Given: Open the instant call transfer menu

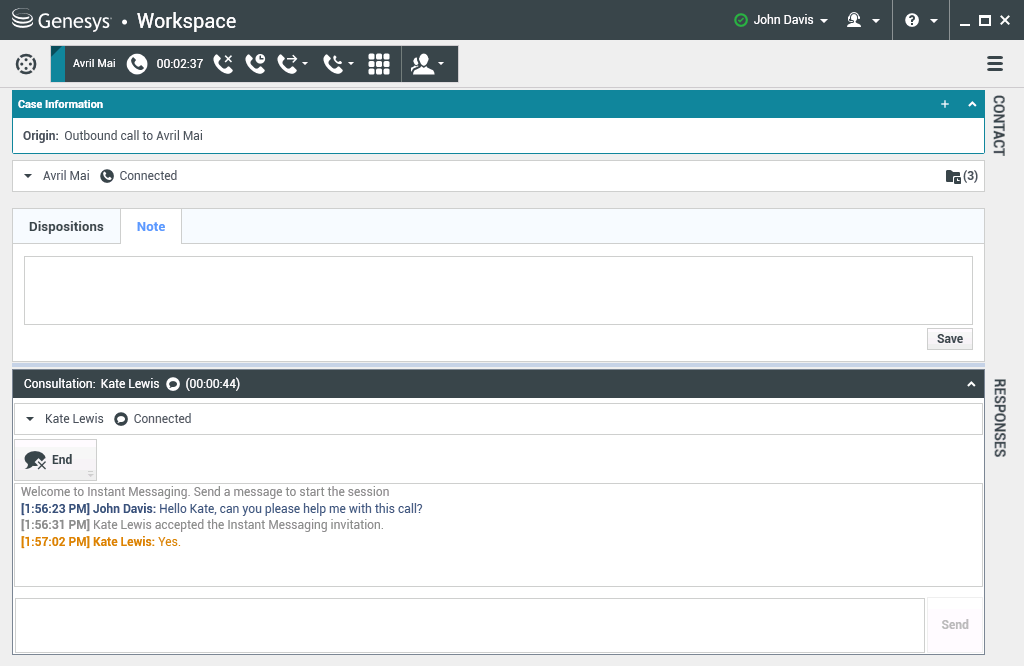Looking at the screenshot, I should [292, 64].
